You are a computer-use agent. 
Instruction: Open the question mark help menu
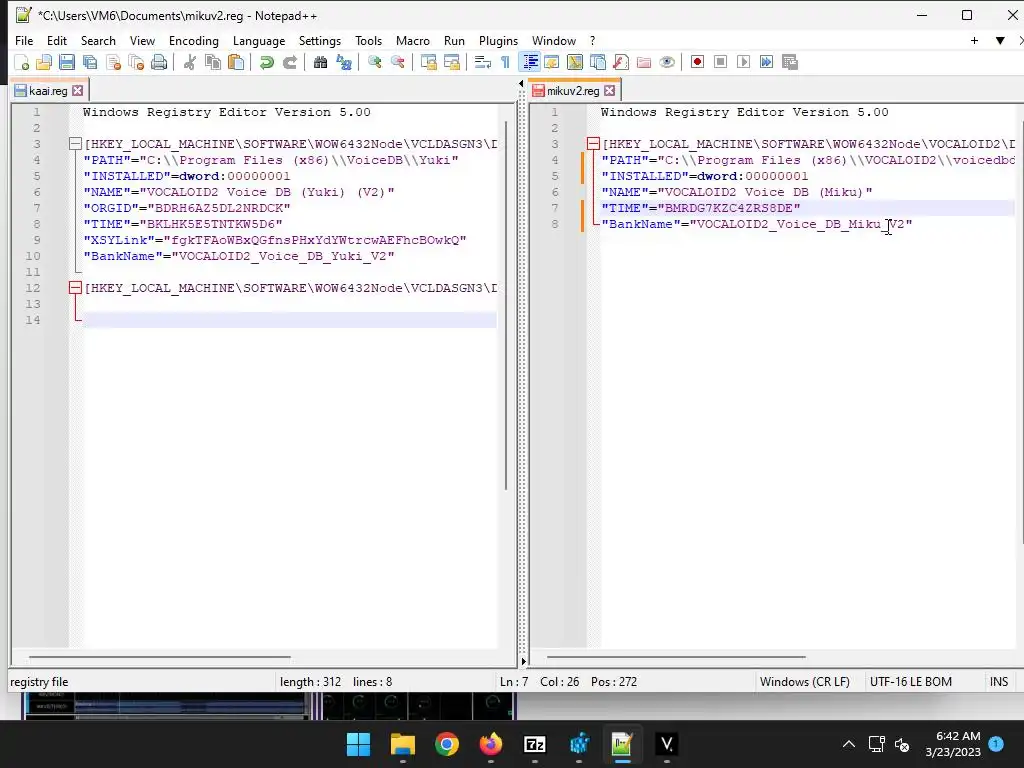coord(592,40)
